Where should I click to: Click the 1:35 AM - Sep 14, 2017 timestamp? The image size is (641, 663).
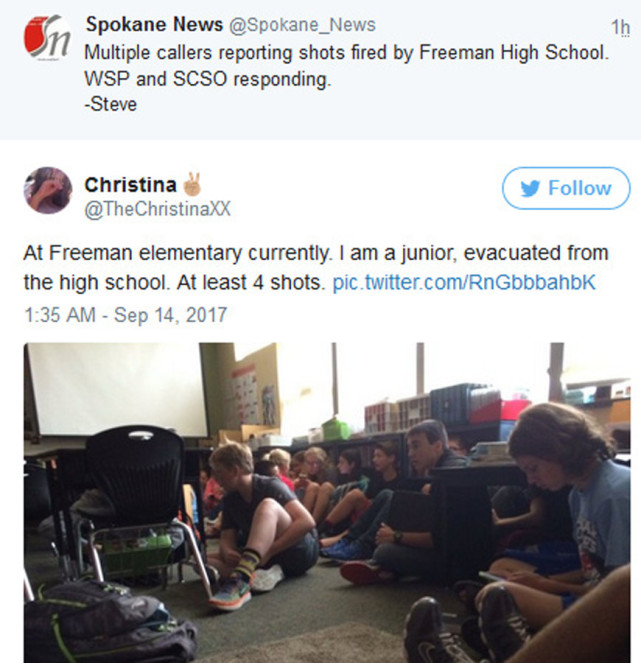[x=126, y=315]
